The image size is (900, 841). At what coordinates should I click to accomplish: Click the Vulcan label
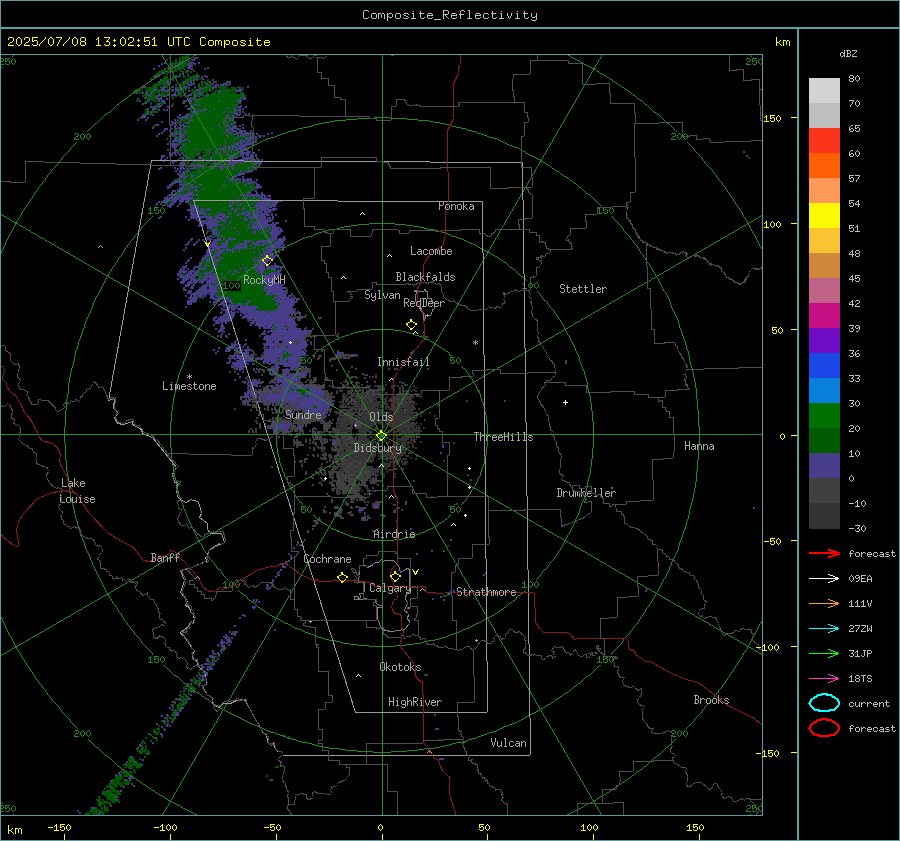[509, 743]
